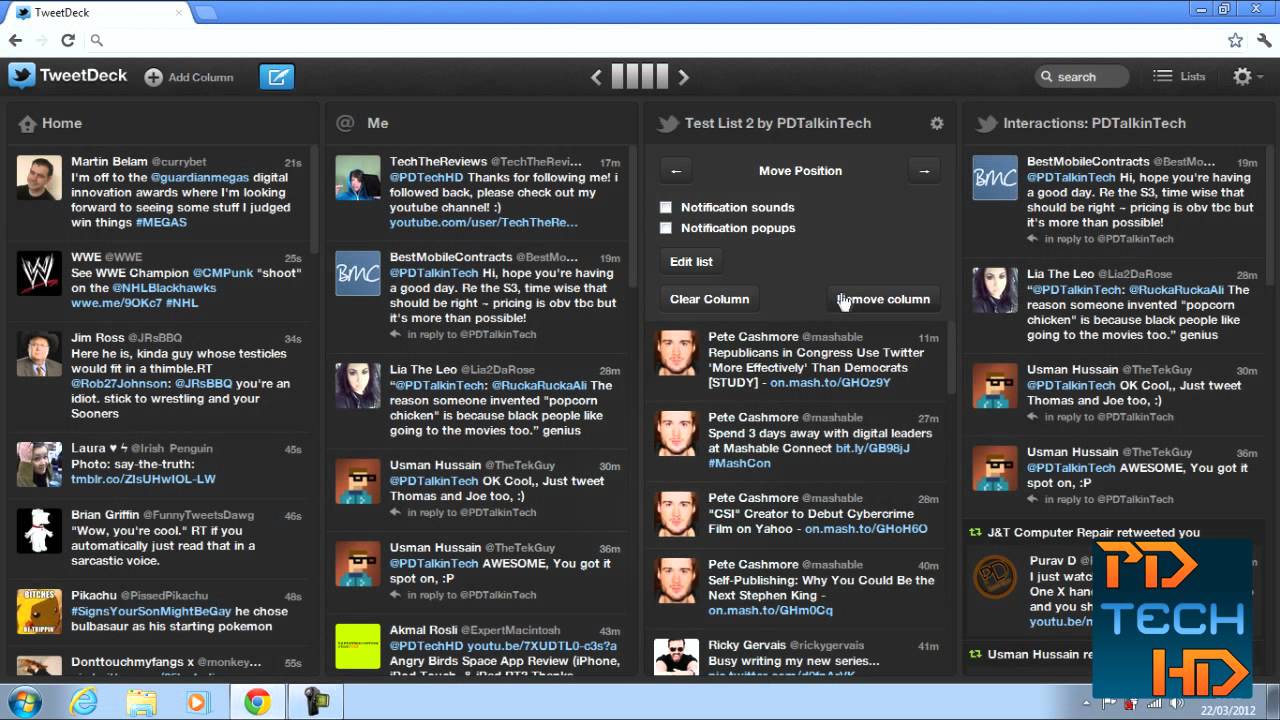Go to previous columns with left chevron
1280x720 pixels.
[596, 77]
